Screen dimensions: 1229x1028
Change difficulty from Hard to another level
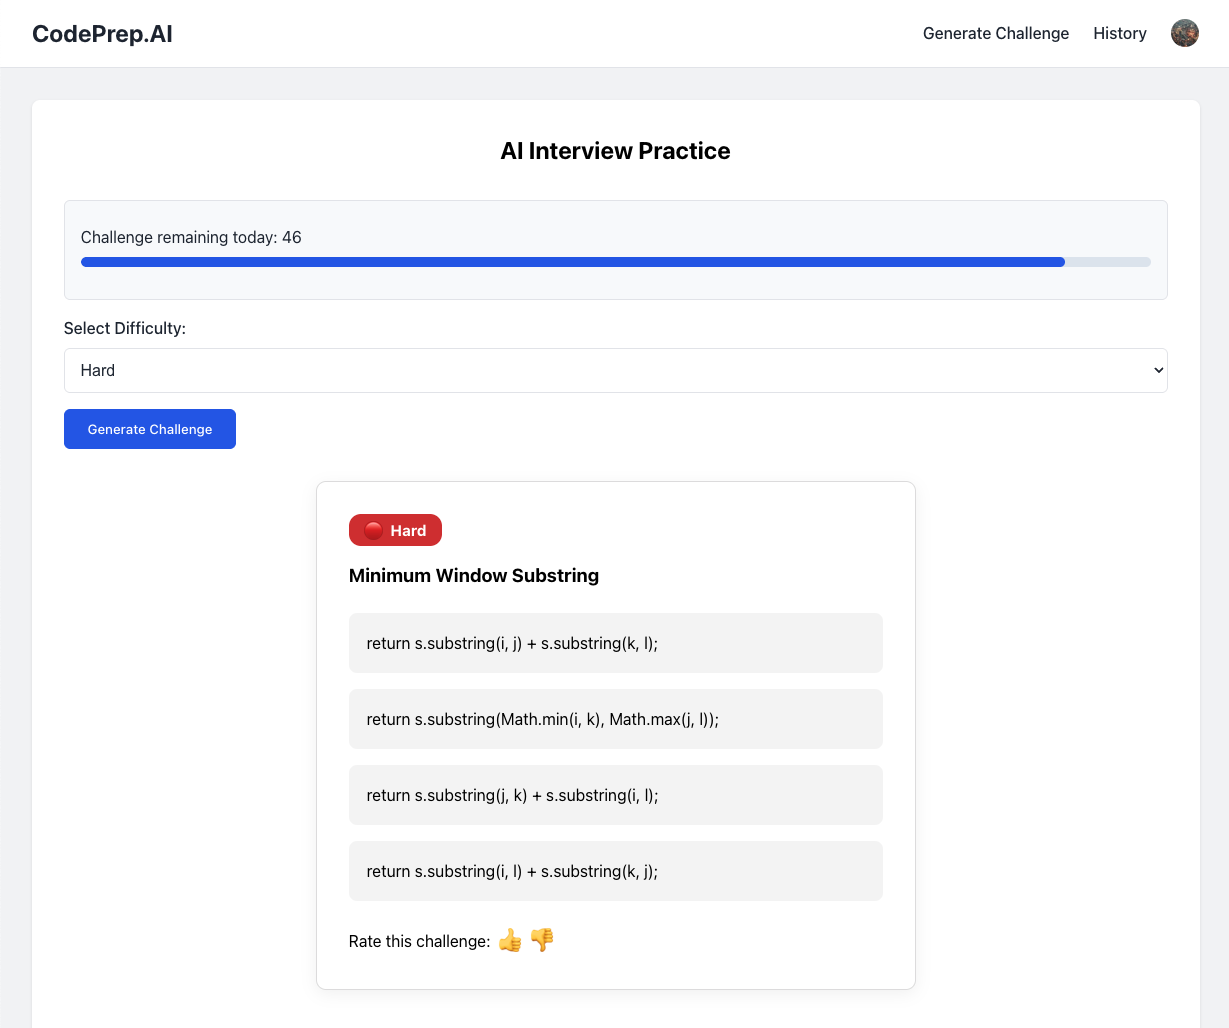(615, 370)
